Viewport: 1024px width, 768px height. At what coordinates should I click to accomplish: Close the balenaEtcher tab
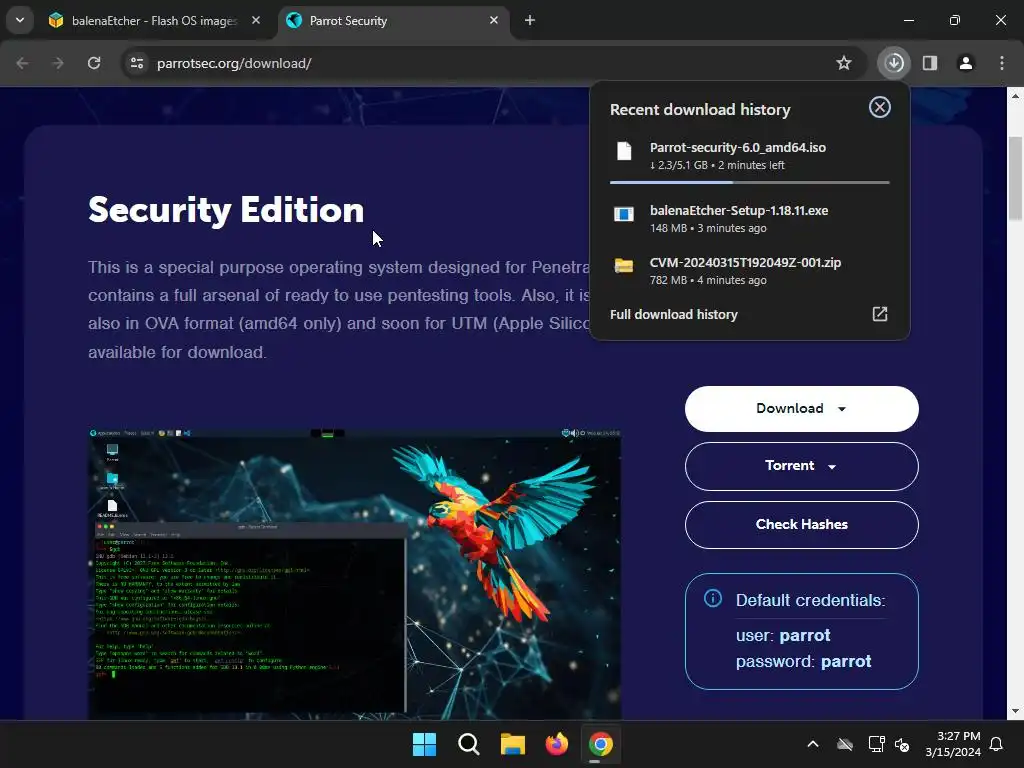pyautogui.click(x=256, y=20)
